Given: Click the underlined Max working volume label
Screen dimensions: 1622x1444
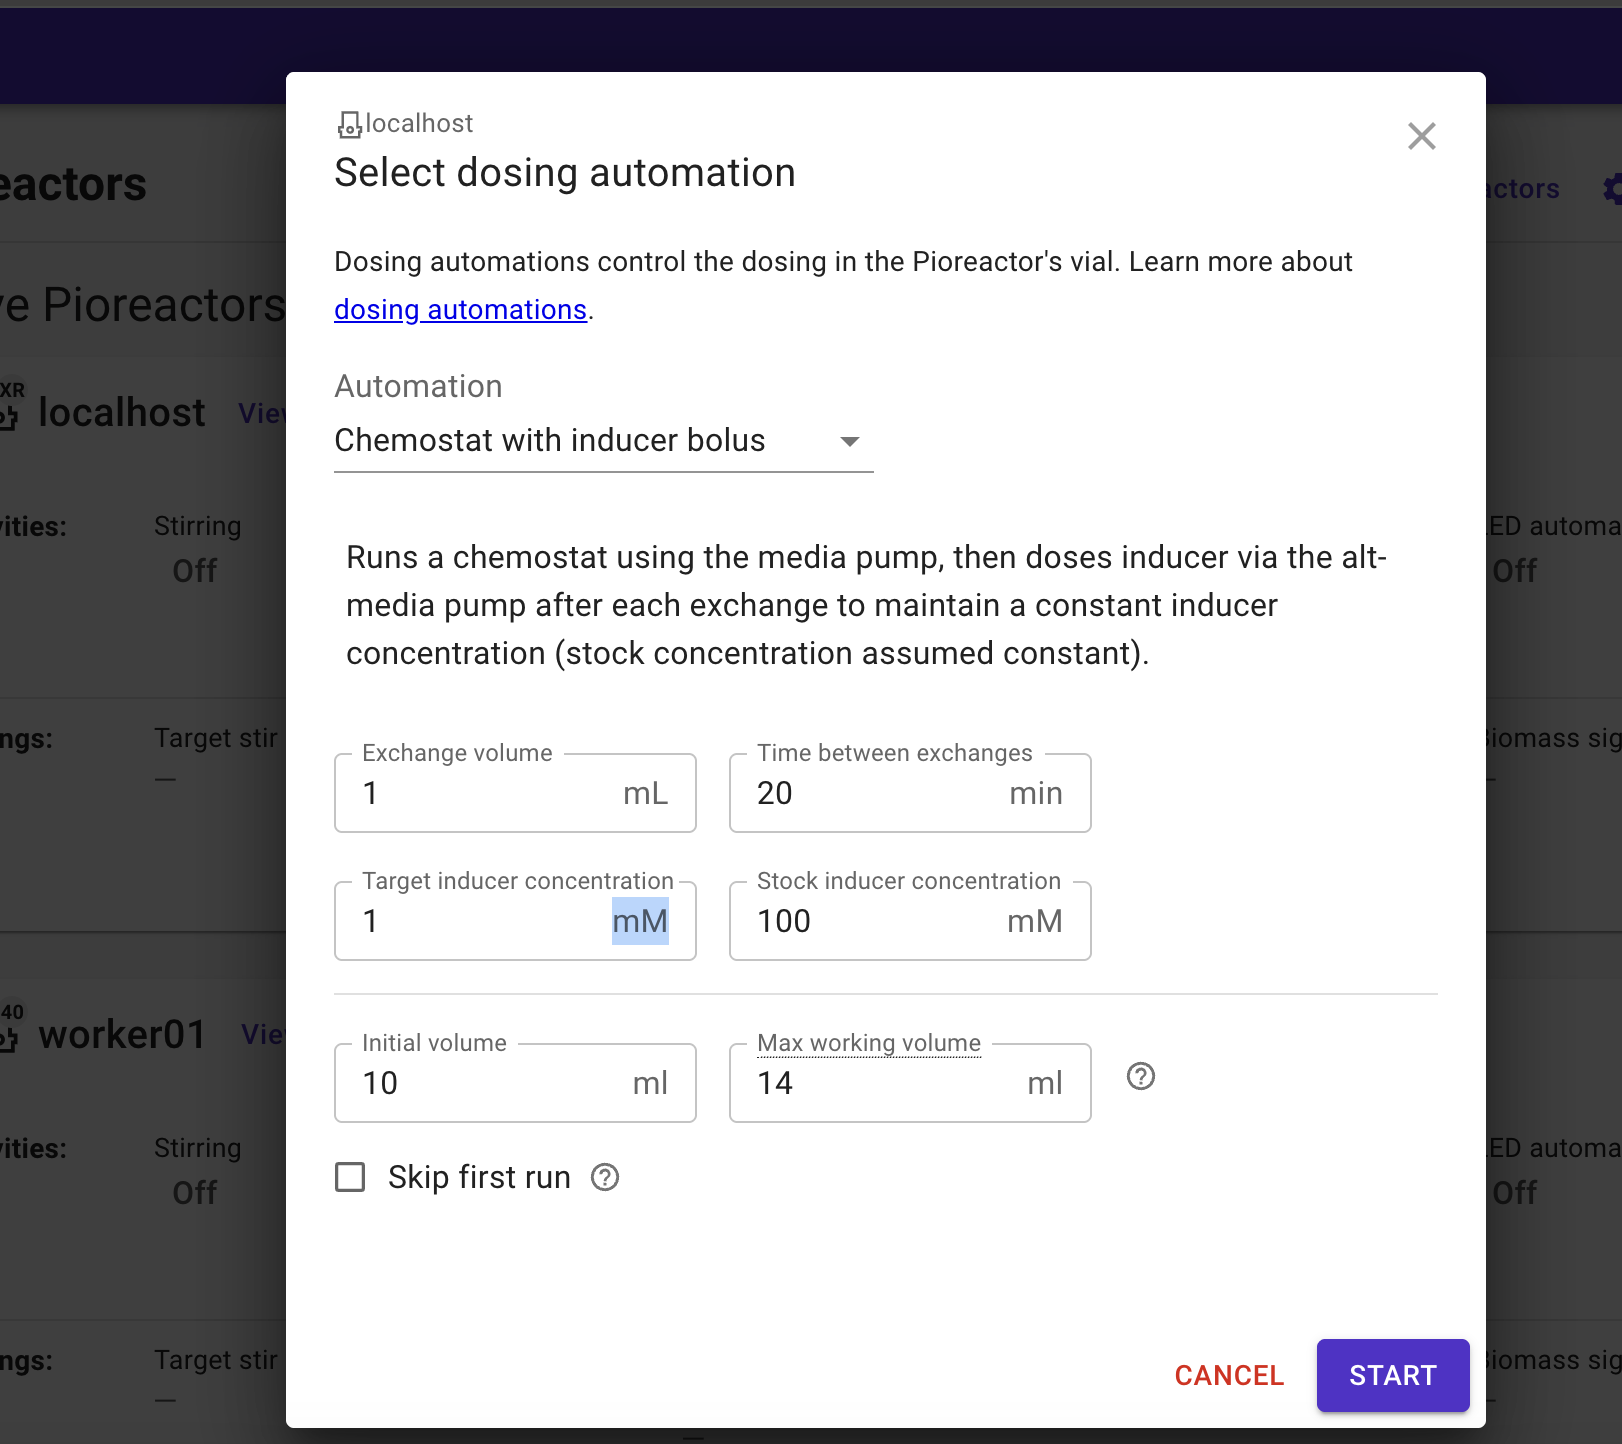Looking at the screenshot, I should click(868, 1043).
